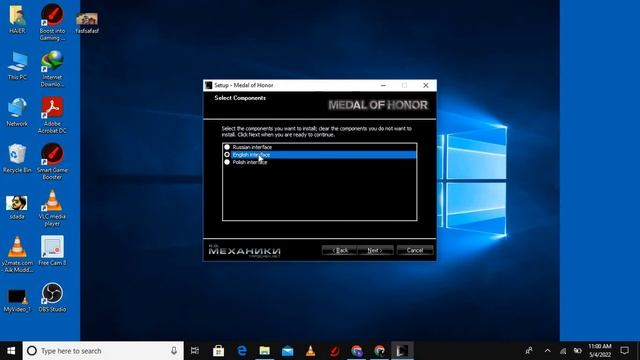The height and width of the screenshot is (360, 640).
Task: Cancel the Medal of Honor setup
Action: pos(415,250)
